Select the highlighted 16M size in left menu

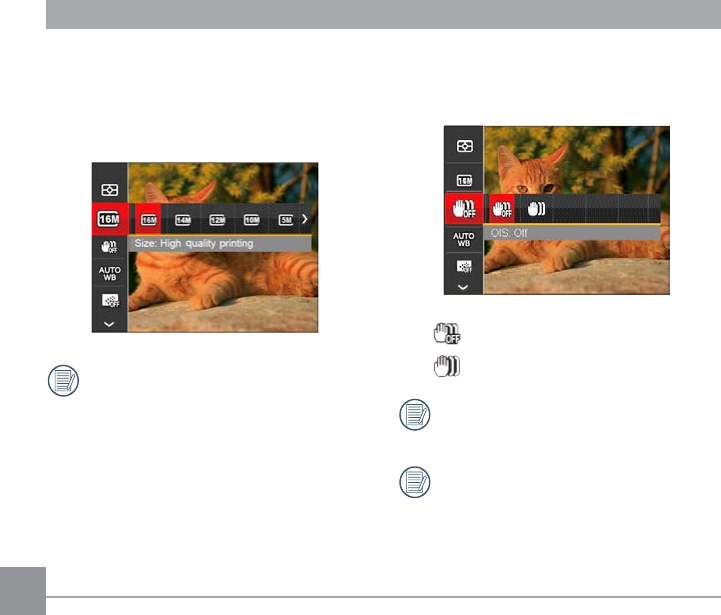[109, 219]
